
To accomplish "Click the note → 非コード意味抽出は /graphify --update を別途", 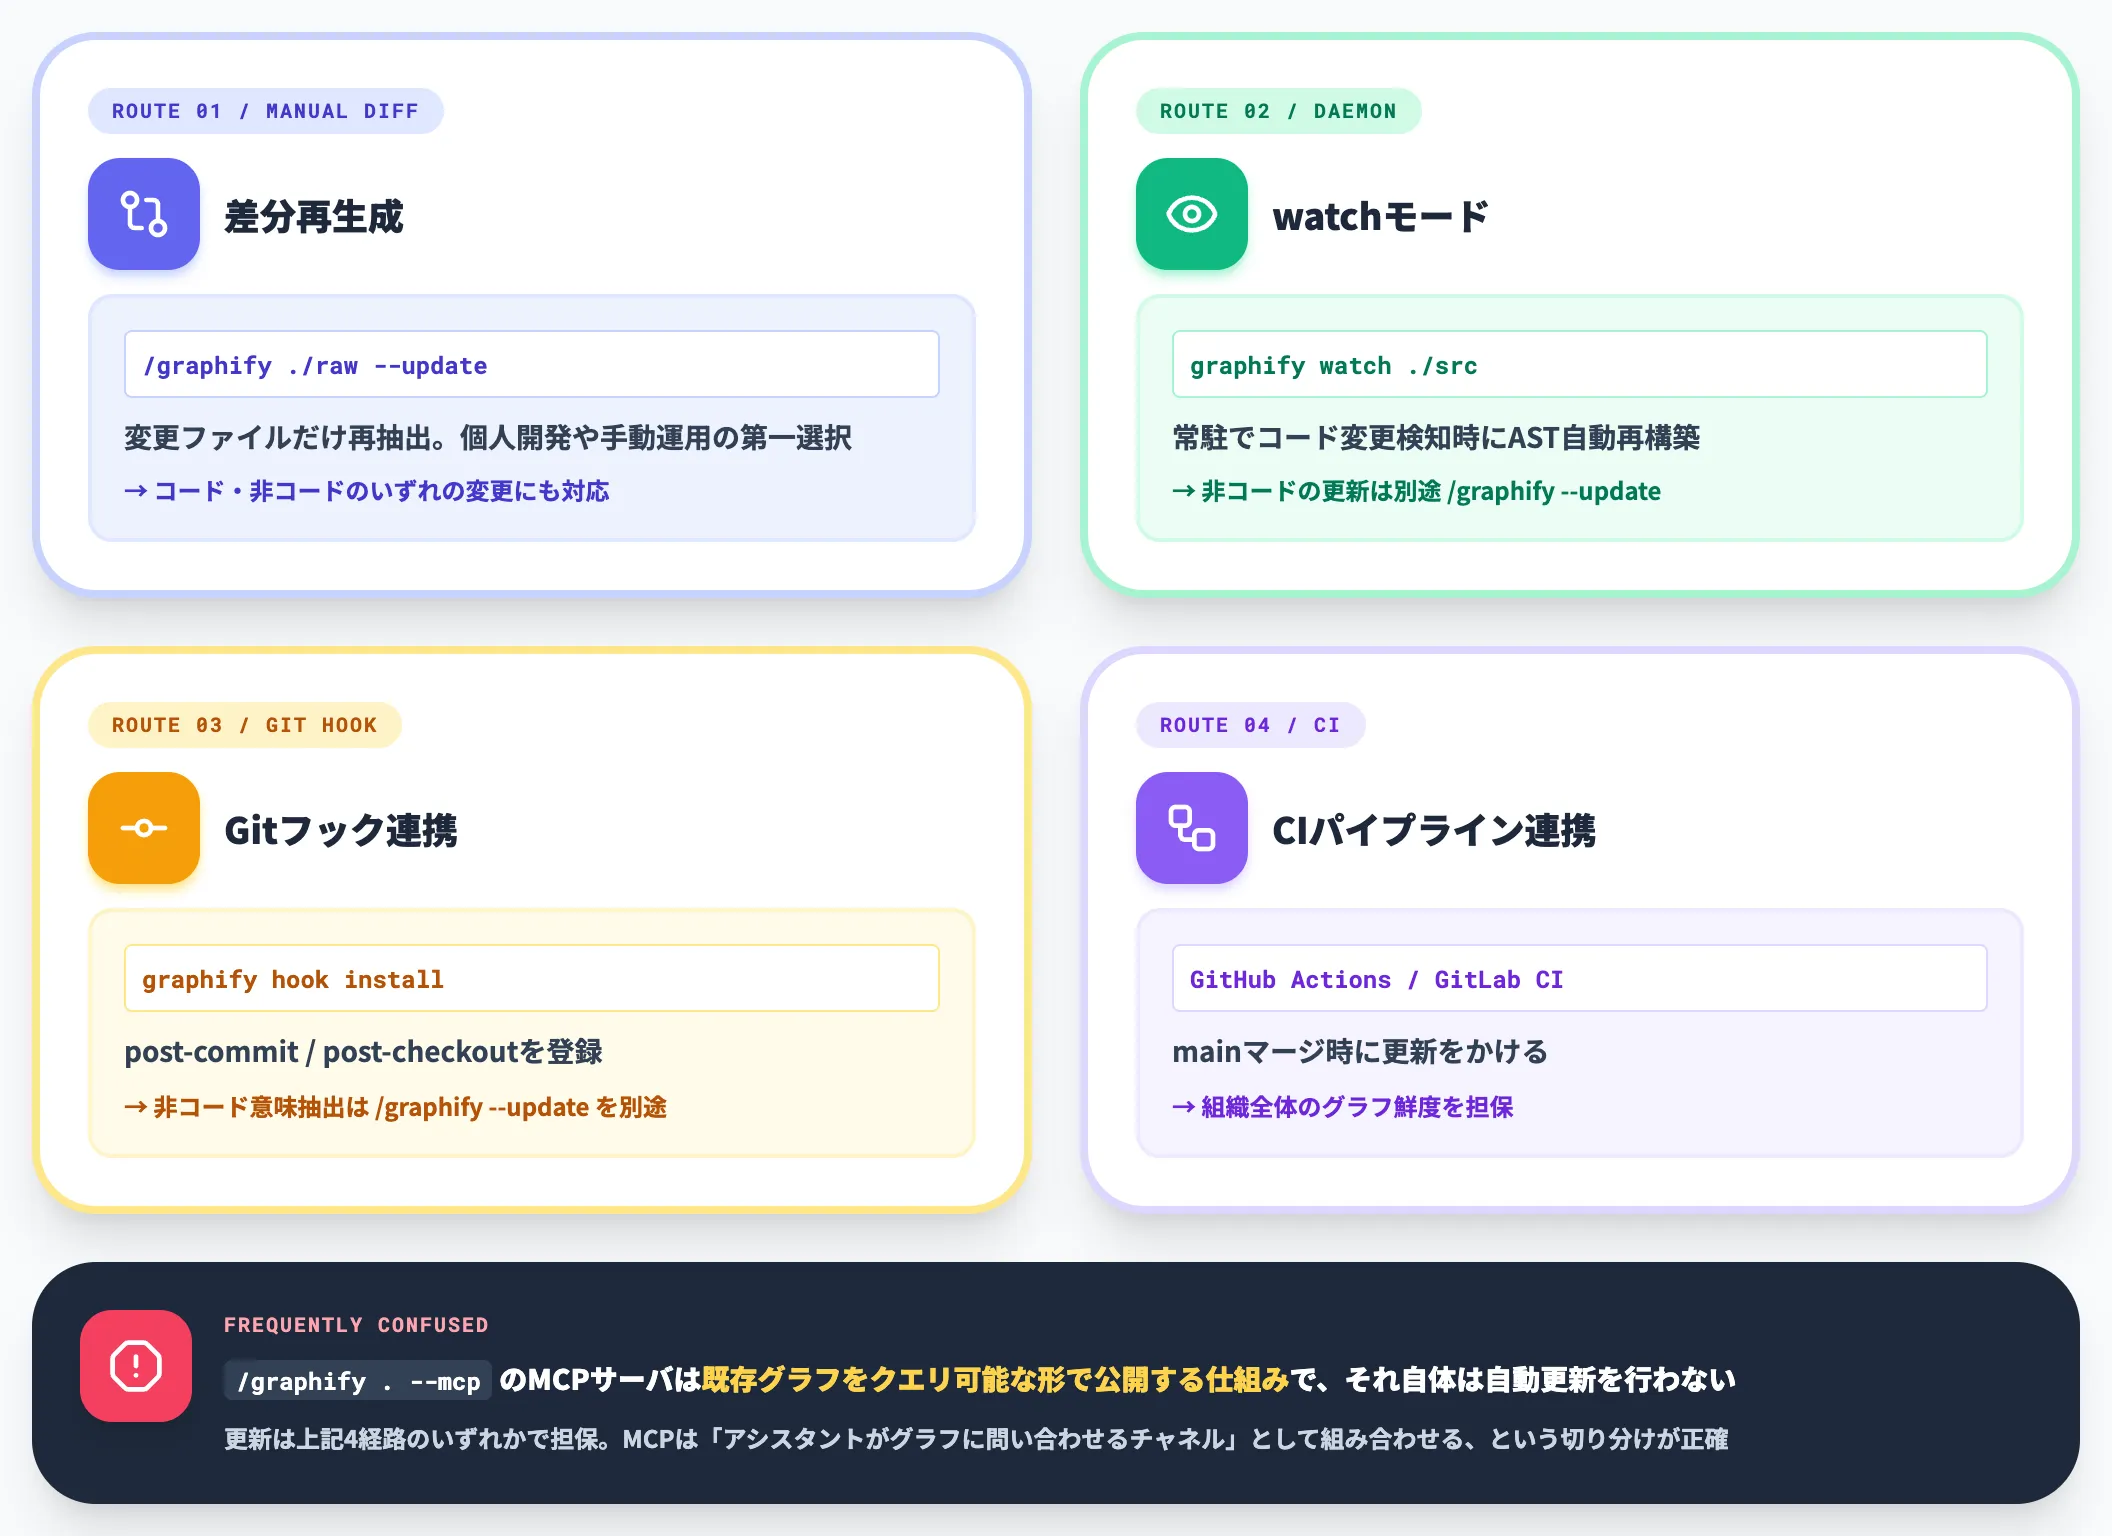I will point(396,1107).
